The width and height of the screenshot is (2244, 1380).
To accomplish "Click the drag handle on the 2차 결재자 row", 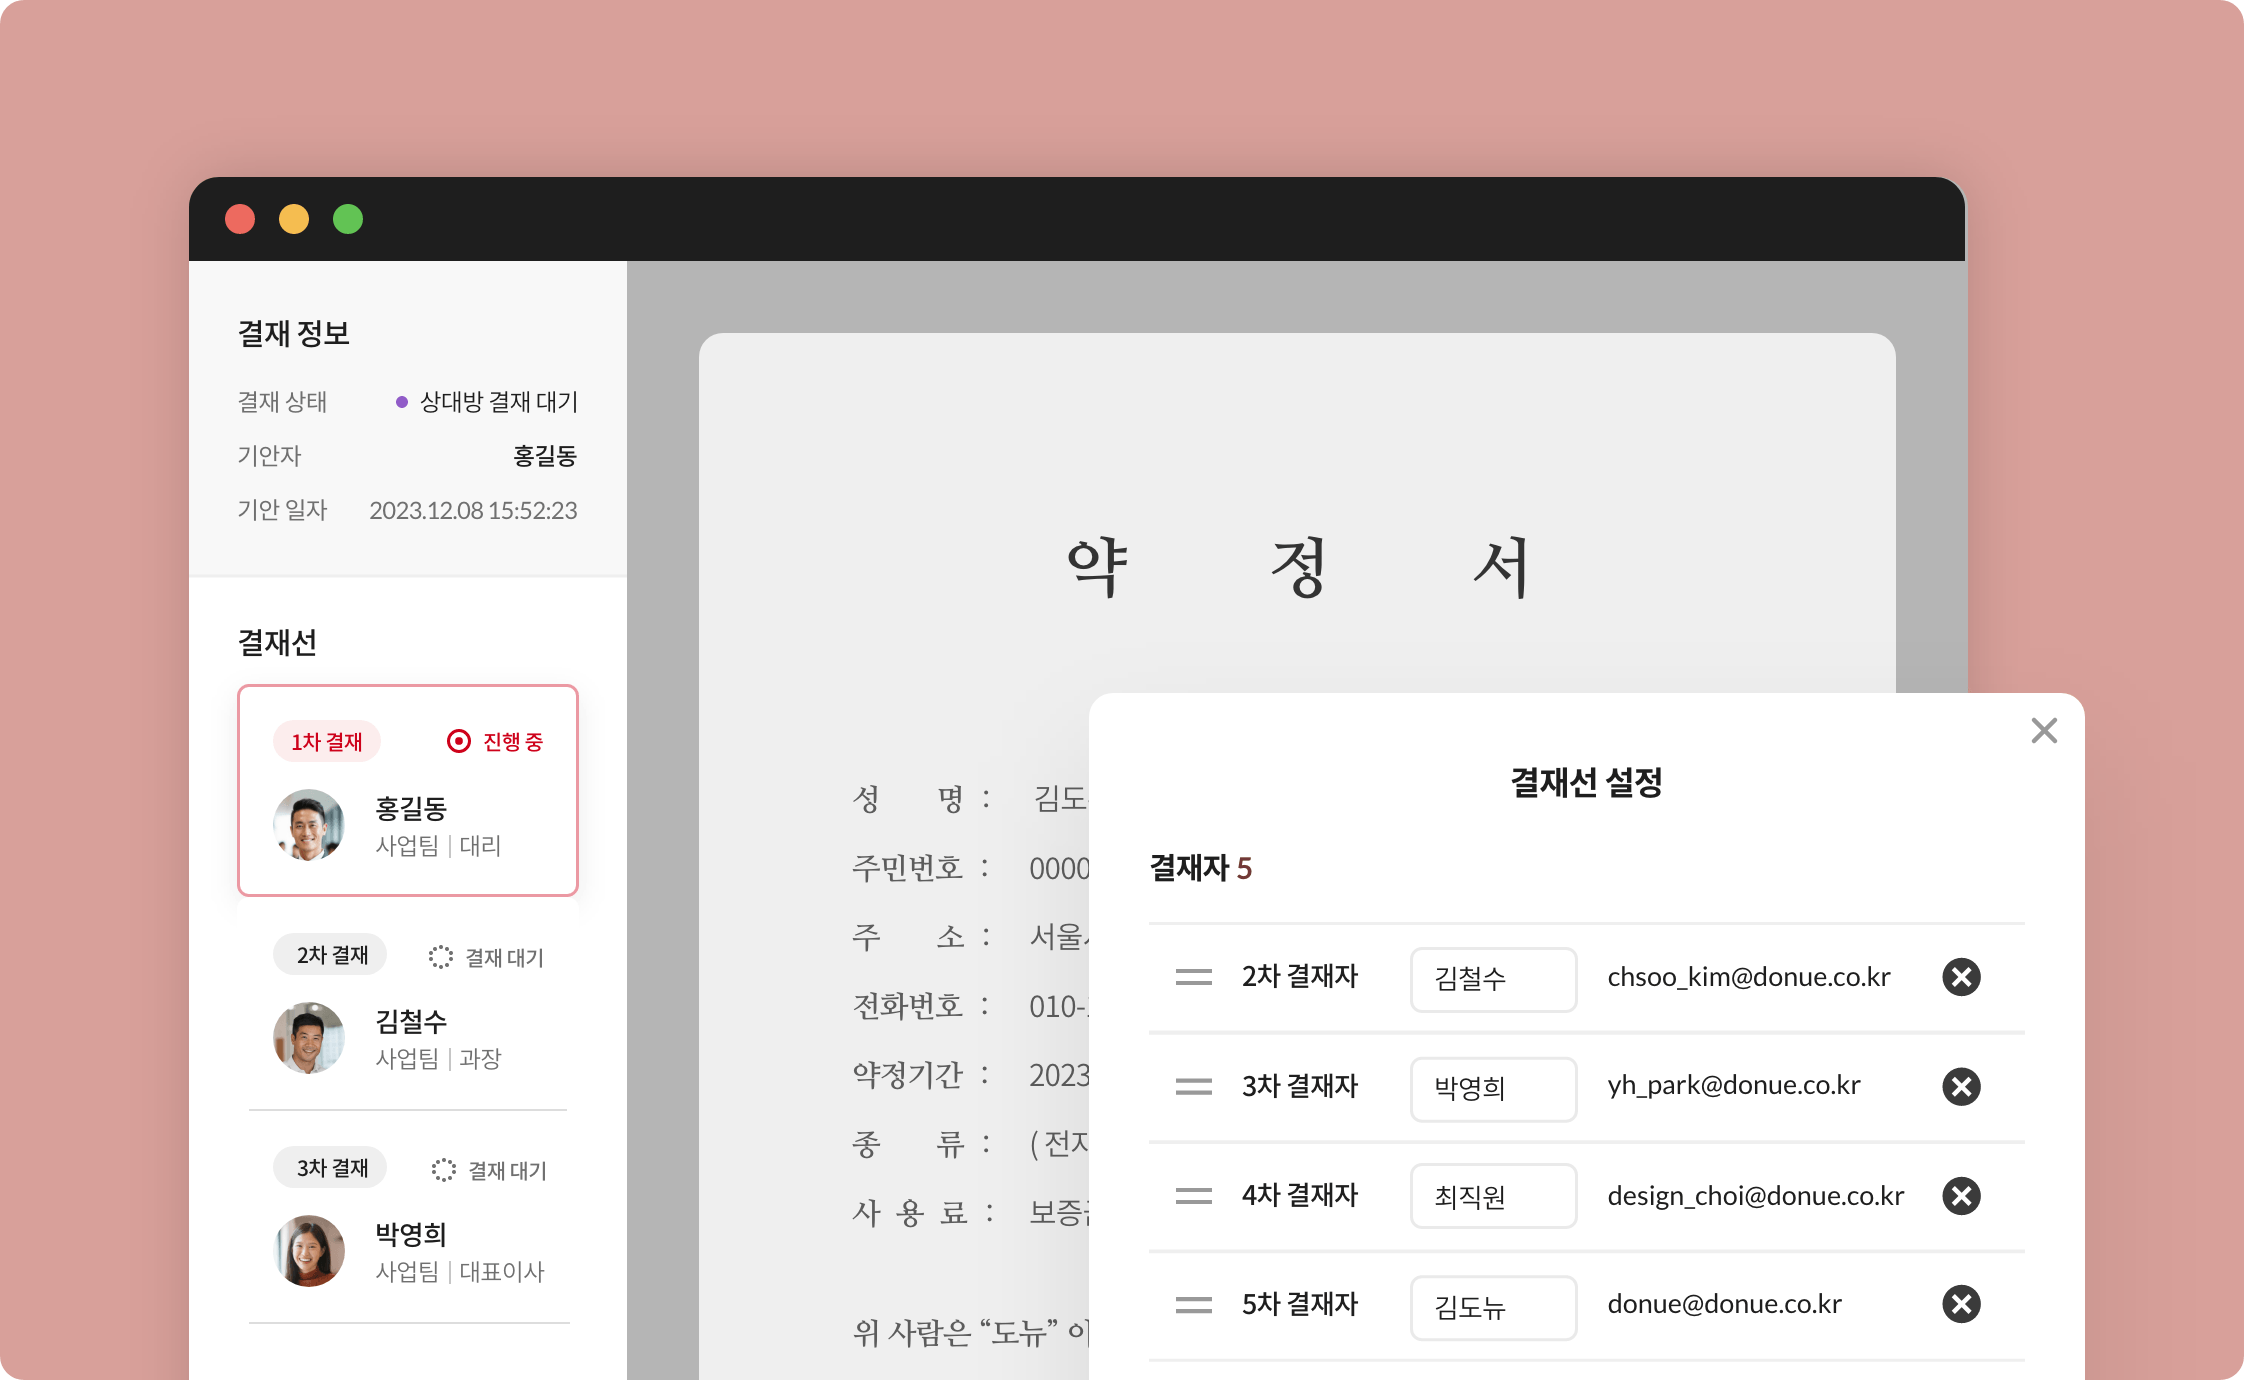I will pyautogui.click(x=1195, y=978).
